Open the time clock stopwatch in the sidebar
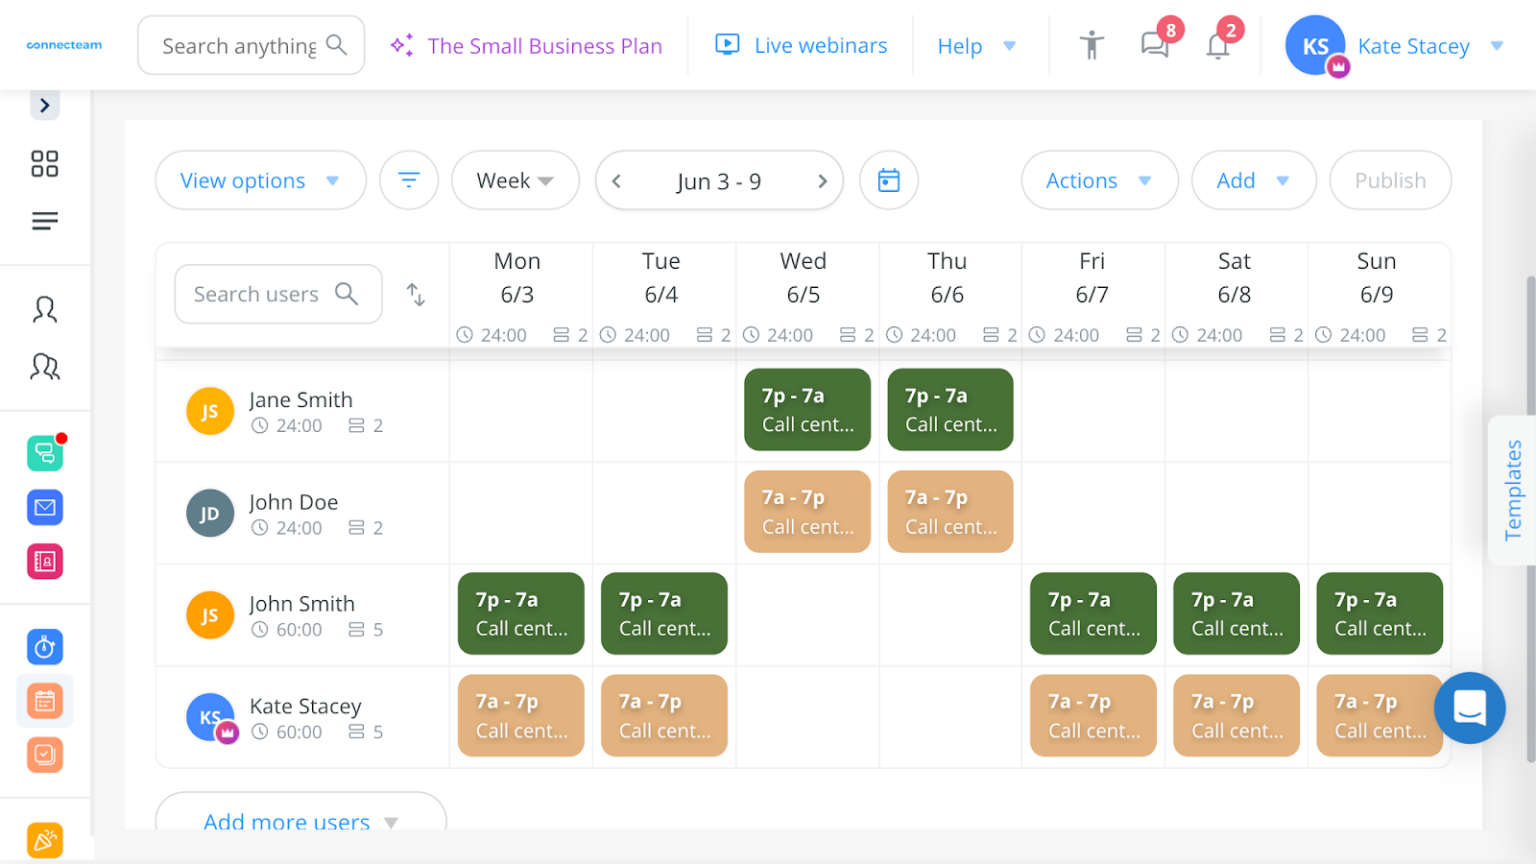This screenshot has width=1536, height=864. (x=44, y=647)
